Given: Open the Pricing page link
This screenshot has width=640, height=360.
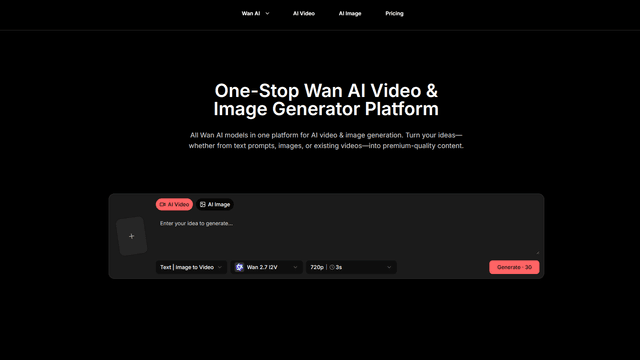Looking at the screenshot, I should (x=394, y=13).
